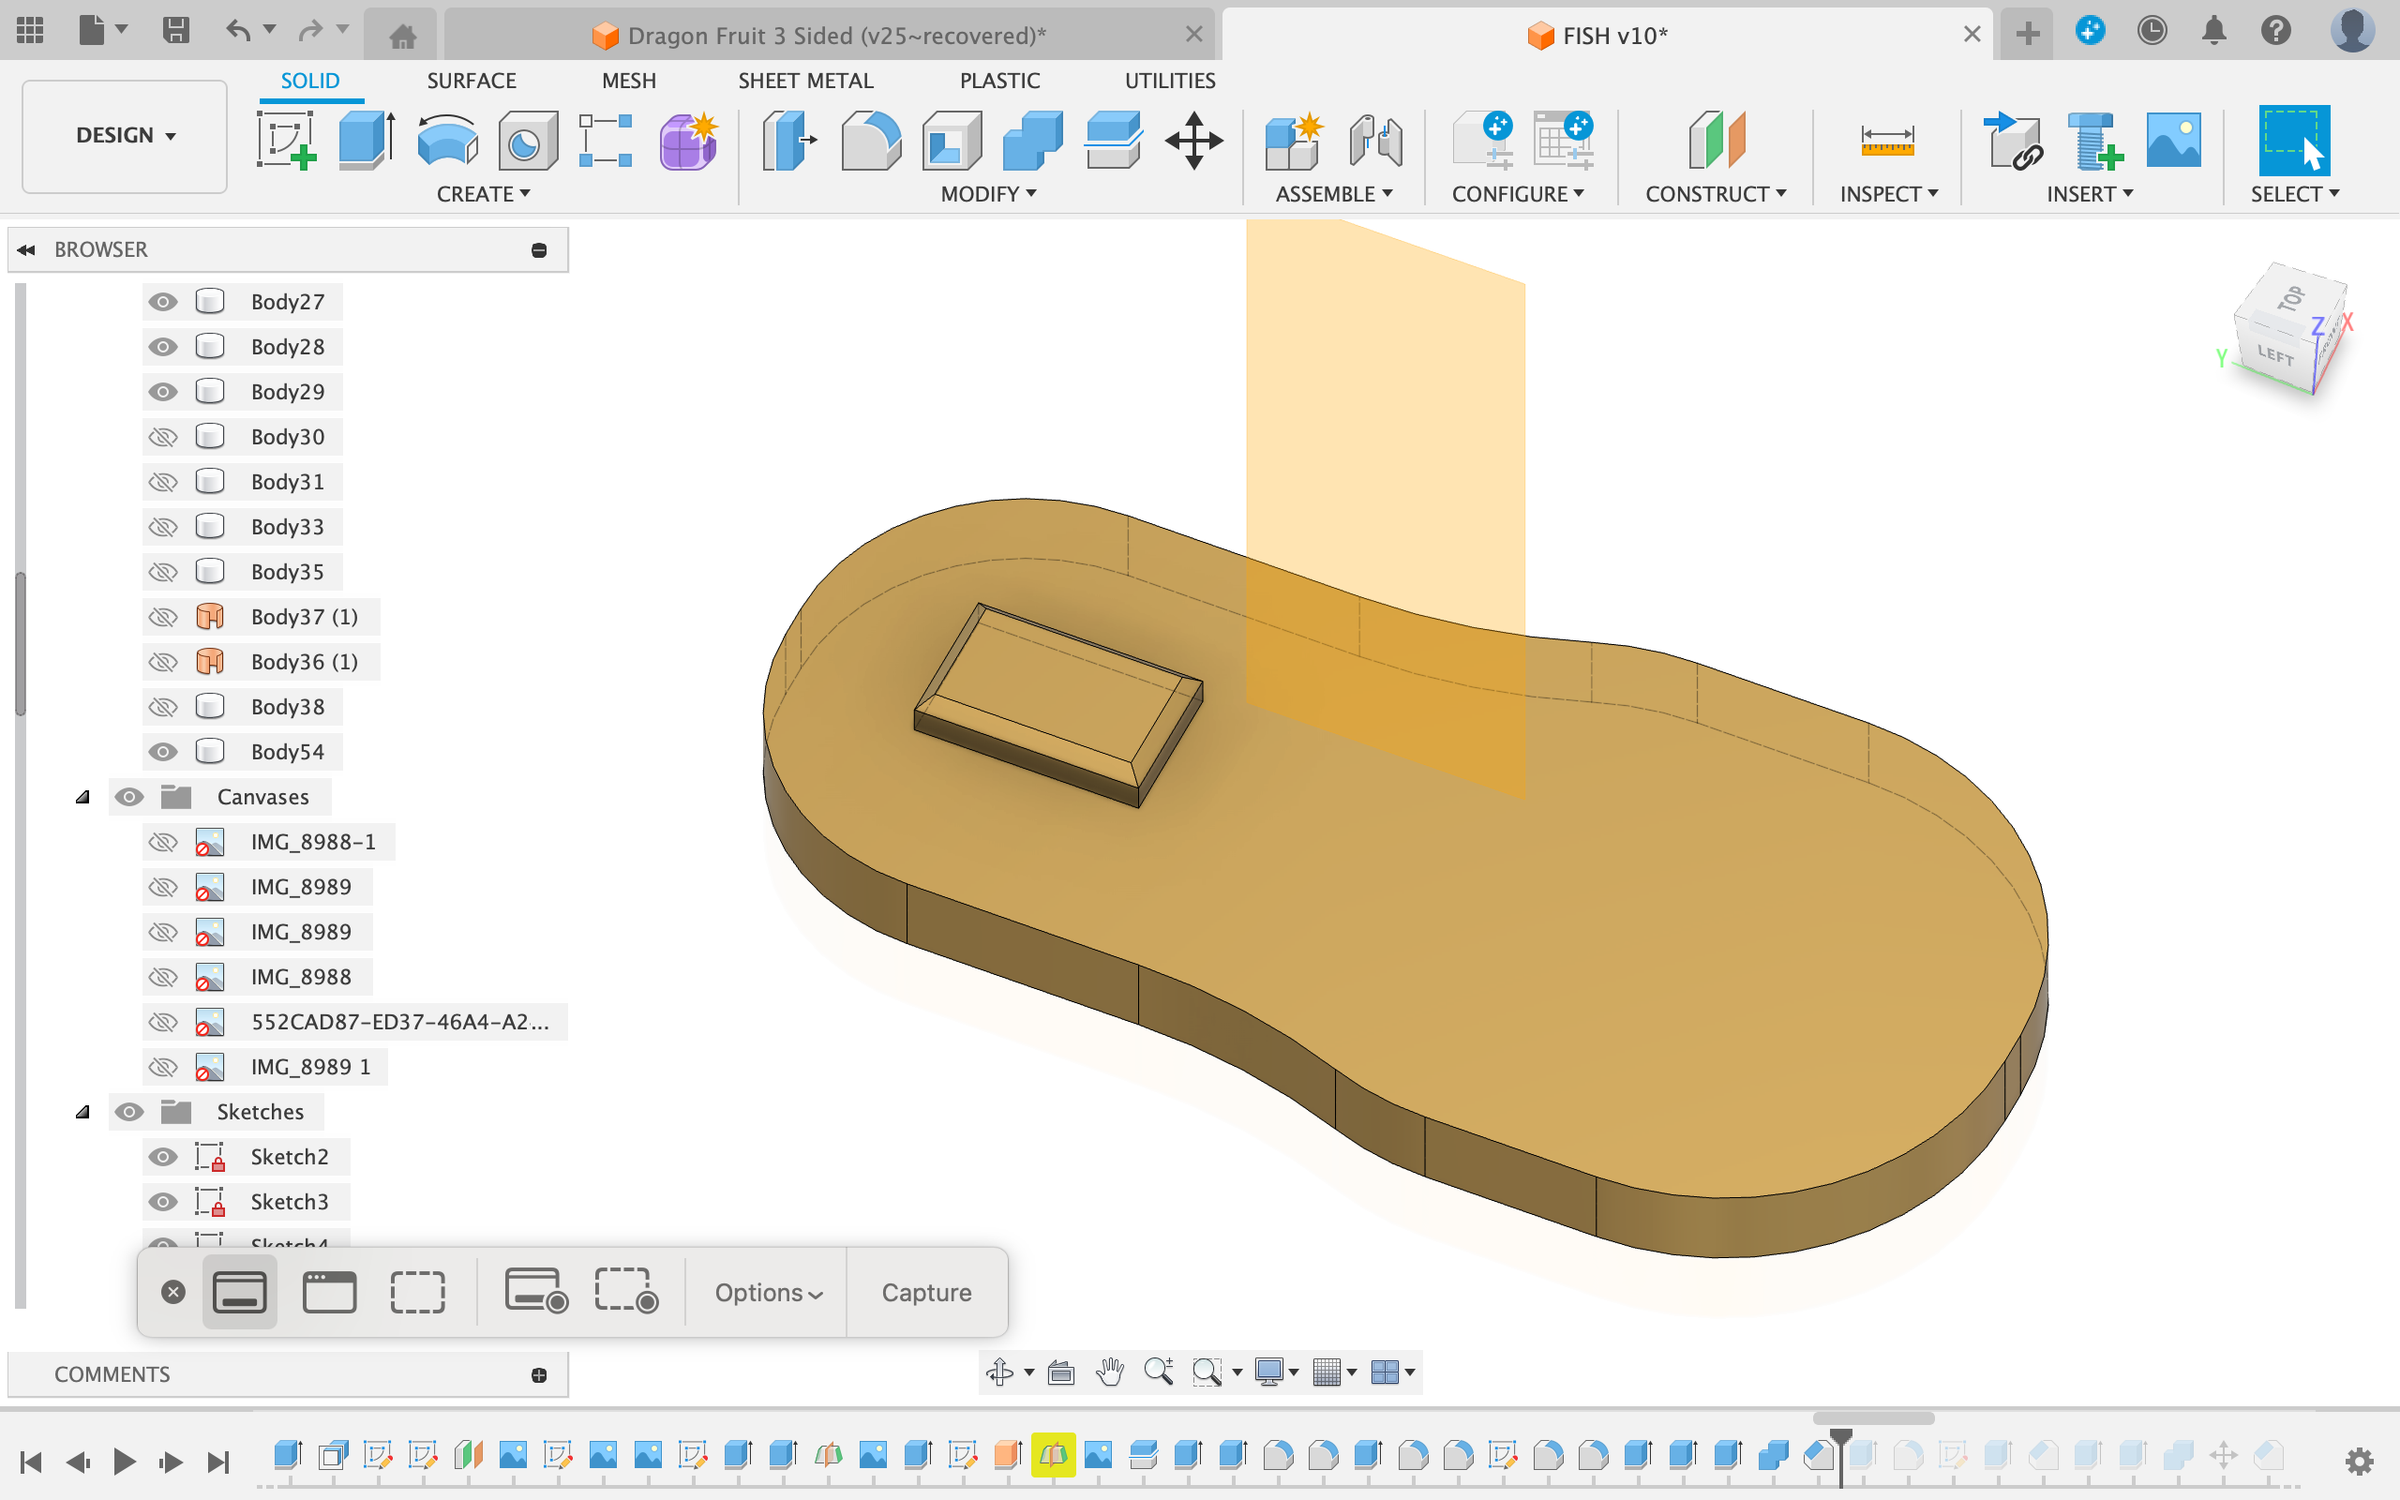Screen dimensions: 2400x1500
Task: Click the timeline settings gear
Action: click(x=2361, y=1460)
